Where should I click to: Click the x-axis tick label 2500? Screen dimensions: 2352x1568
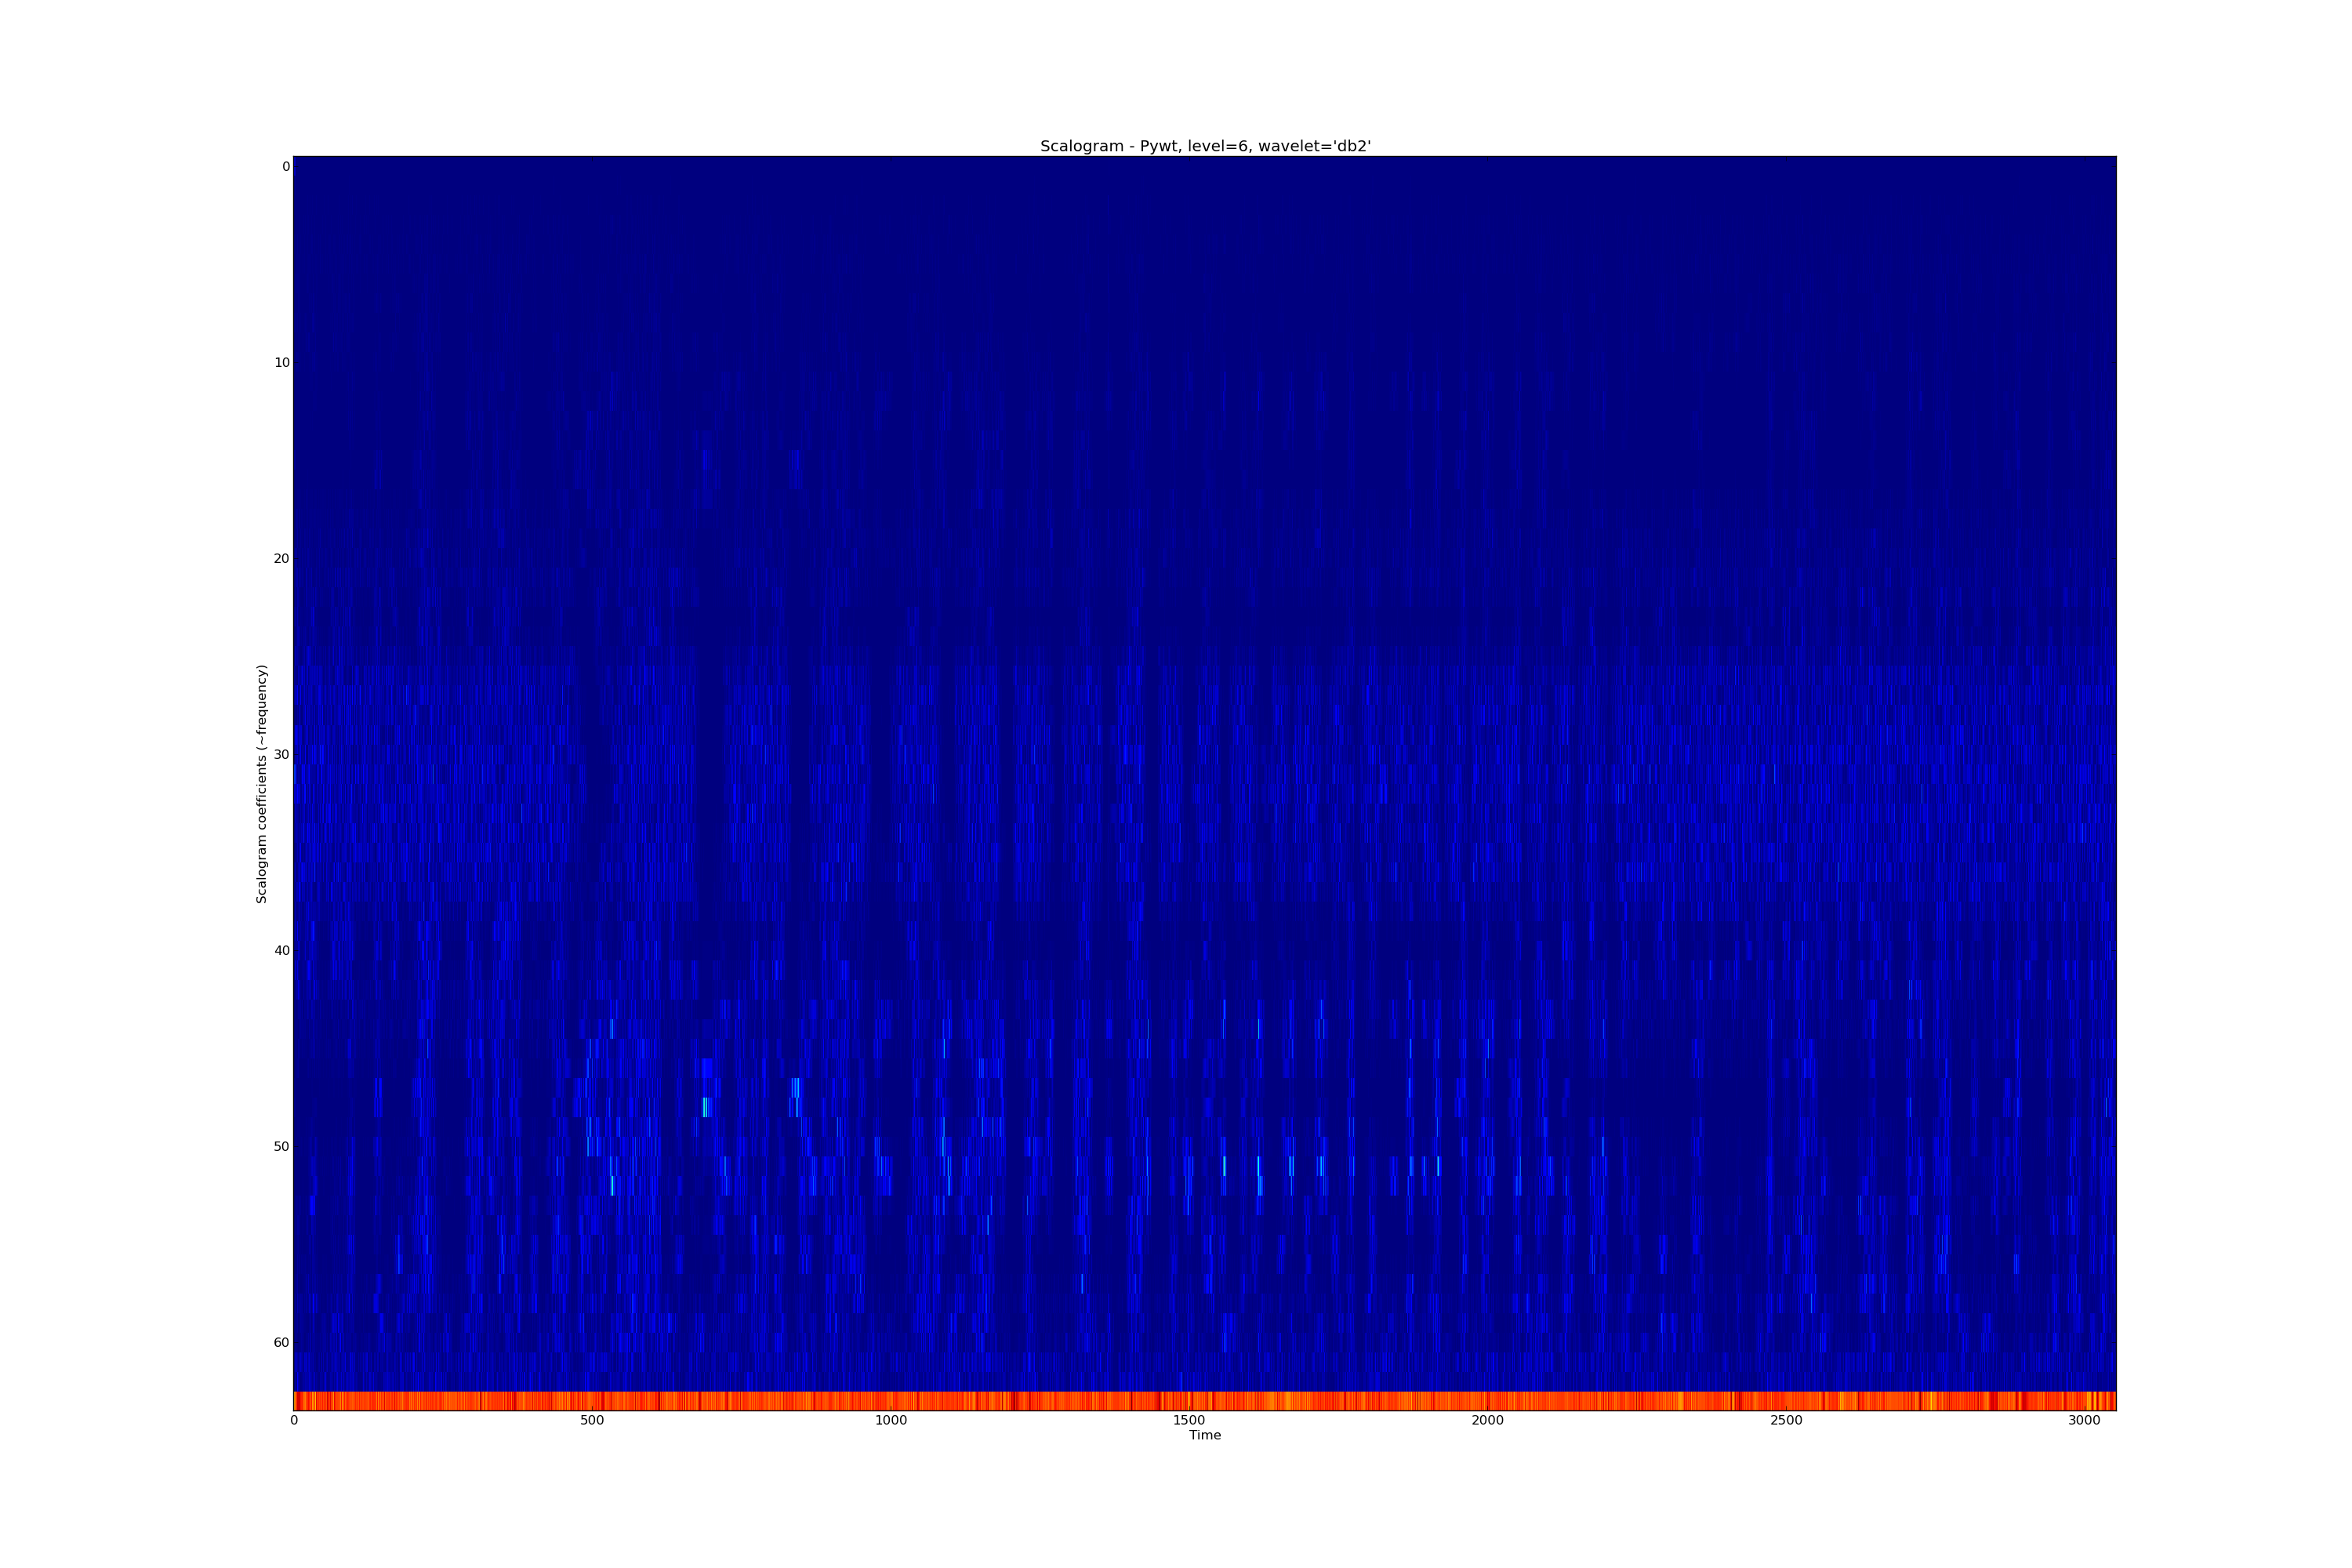1786,1420
